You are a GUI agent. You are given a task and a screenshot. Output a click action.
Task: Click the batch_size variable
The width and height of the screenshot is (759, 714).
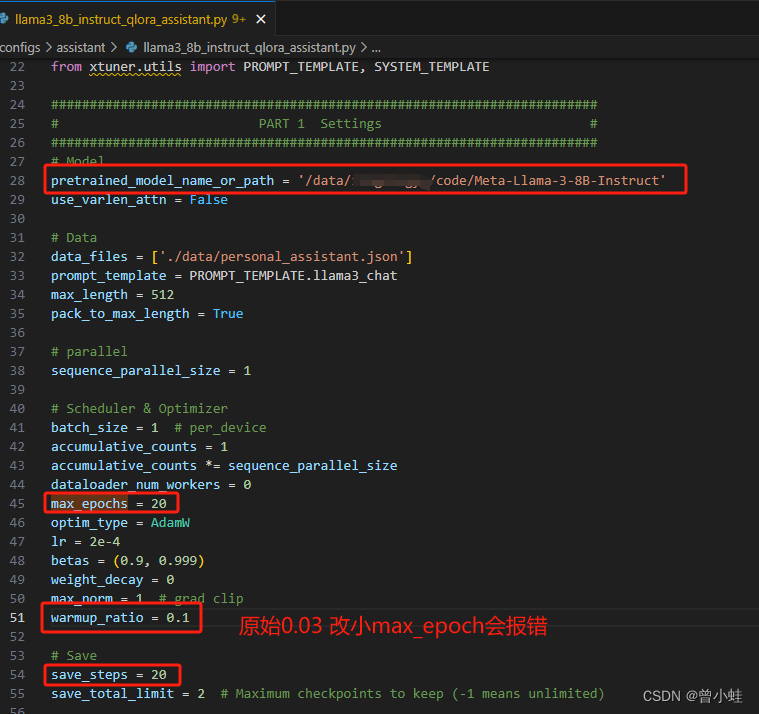(89, 427)
